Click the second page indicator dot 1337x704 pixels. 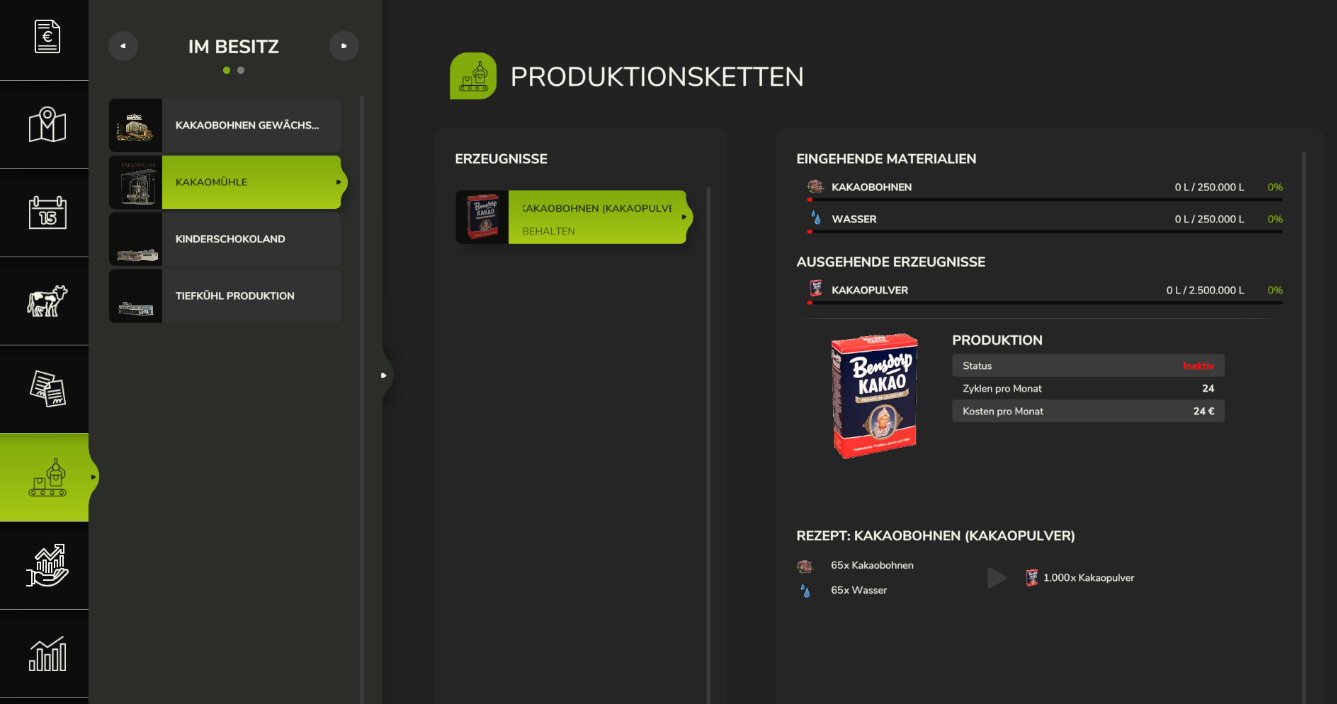point(241,70)
